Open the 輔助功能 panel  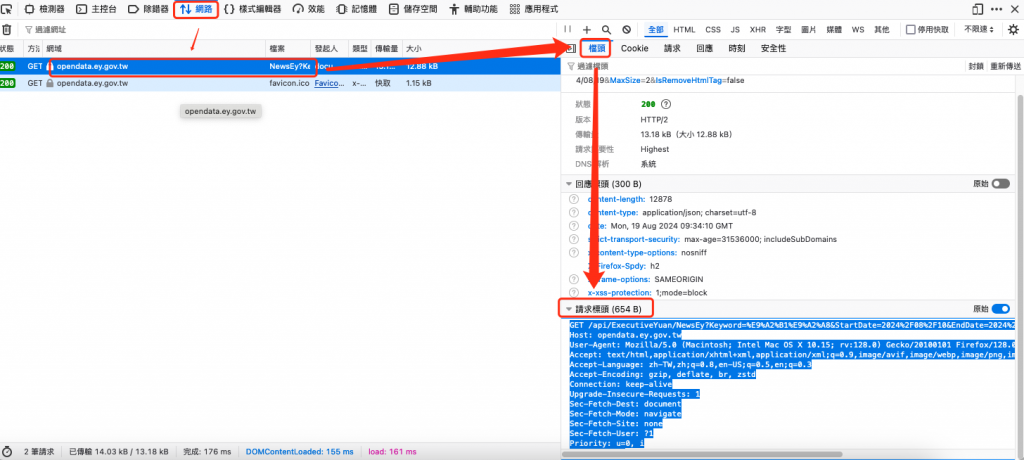pyautogui.click(x=473, y=9)
